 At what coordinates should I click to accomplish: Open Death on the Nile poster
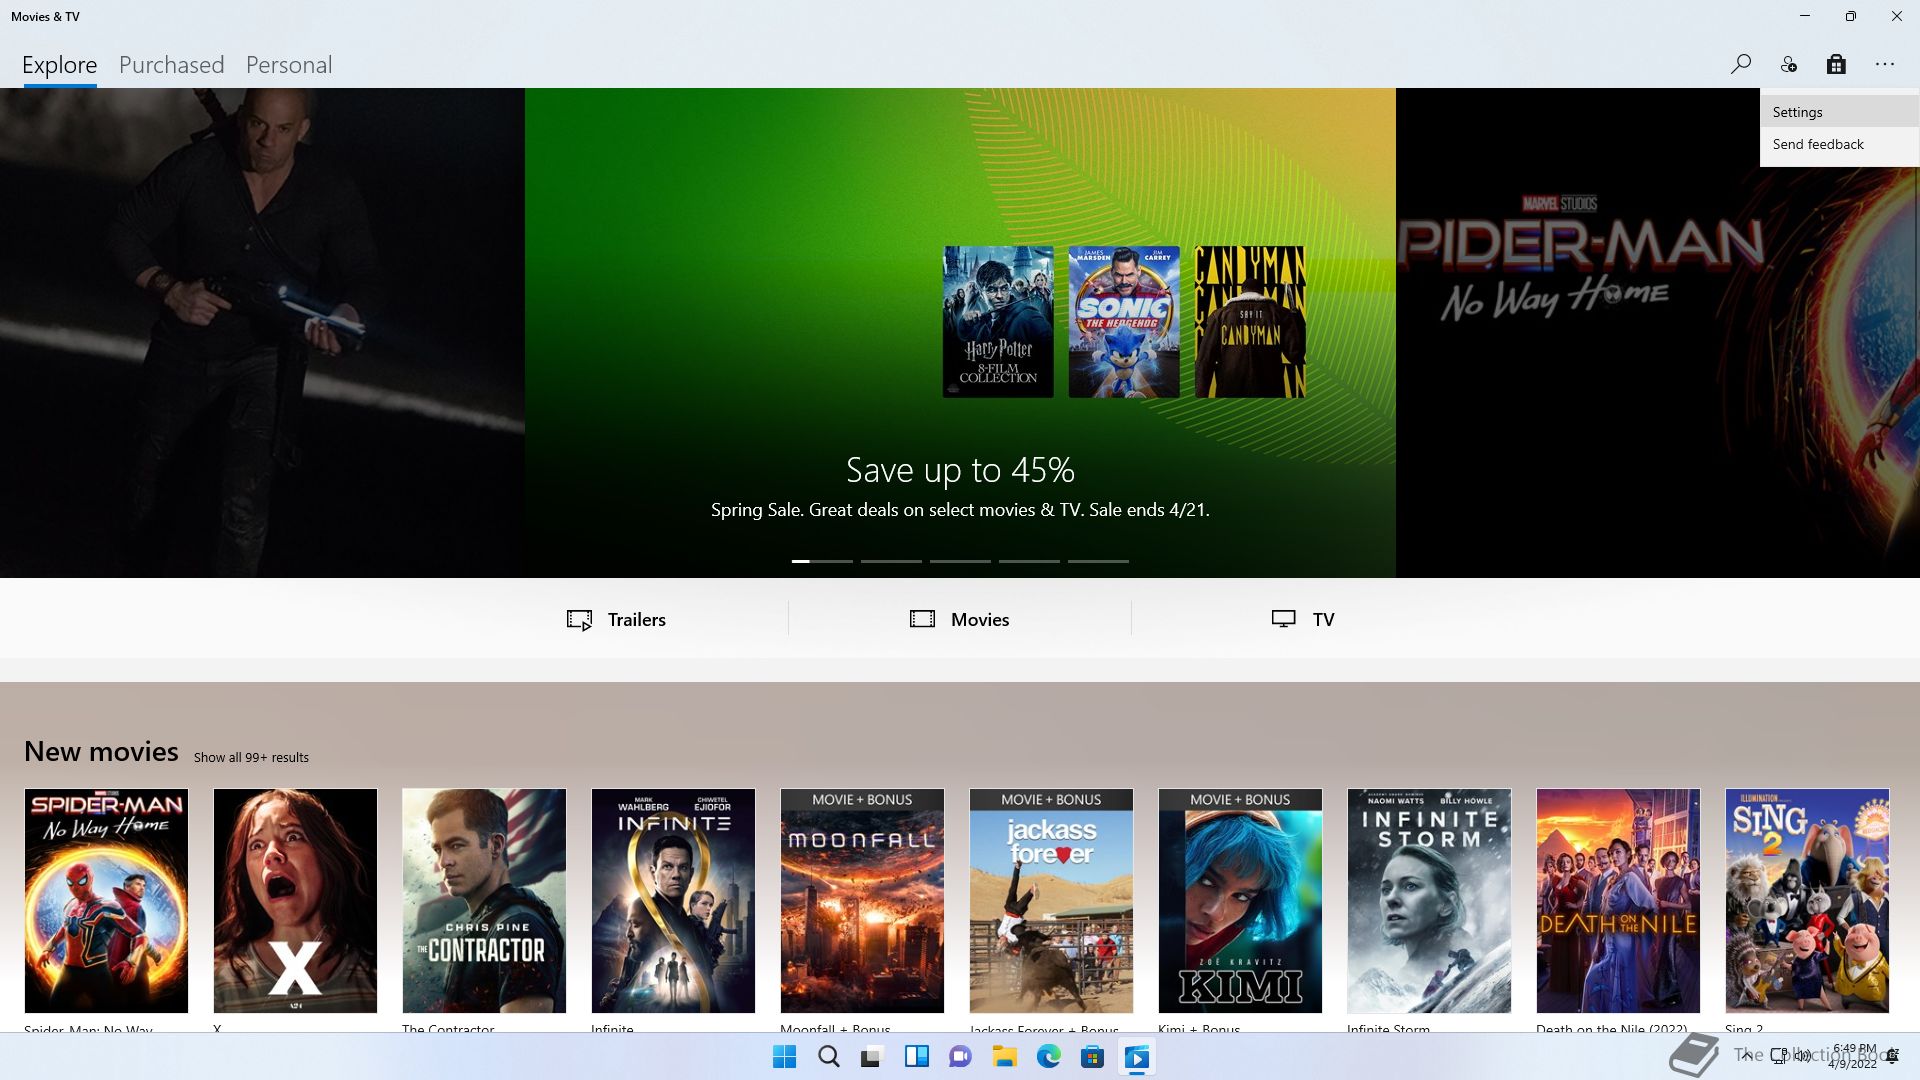[1618, 901]
